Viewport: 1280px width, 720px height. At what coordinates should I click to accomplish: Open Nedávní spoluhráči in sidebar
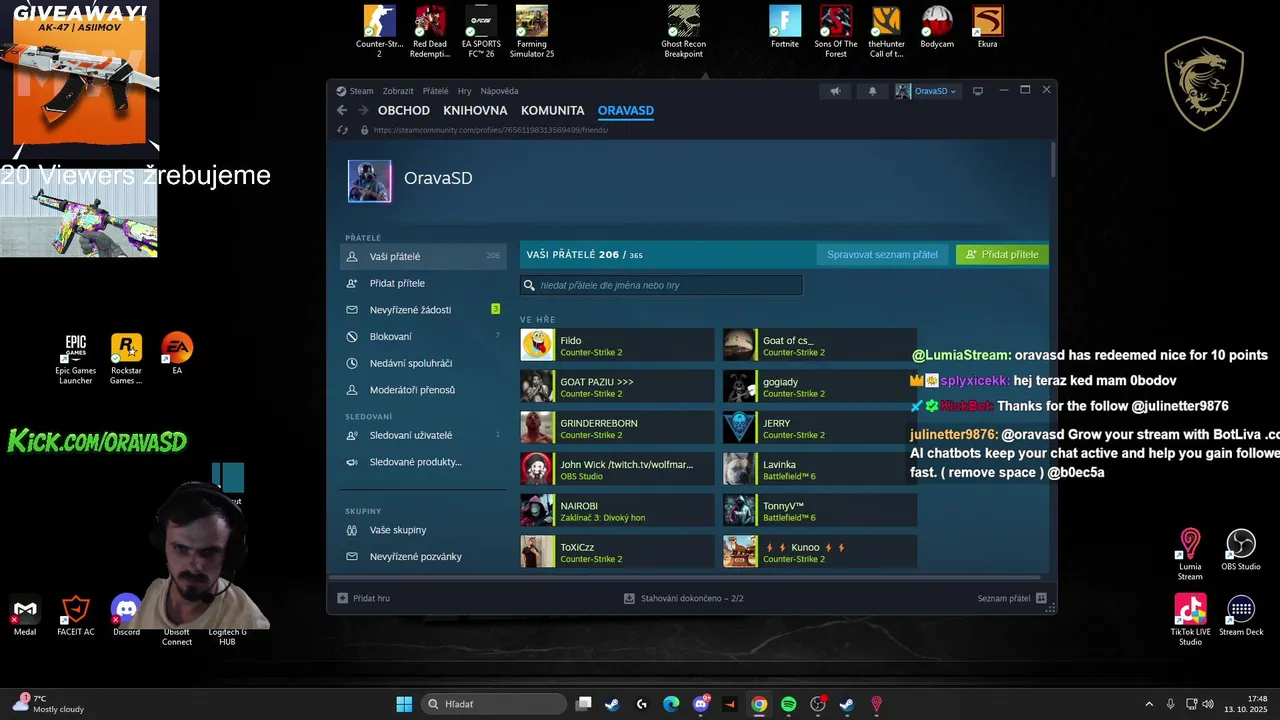pyautogui.click(x=423, y=363)
